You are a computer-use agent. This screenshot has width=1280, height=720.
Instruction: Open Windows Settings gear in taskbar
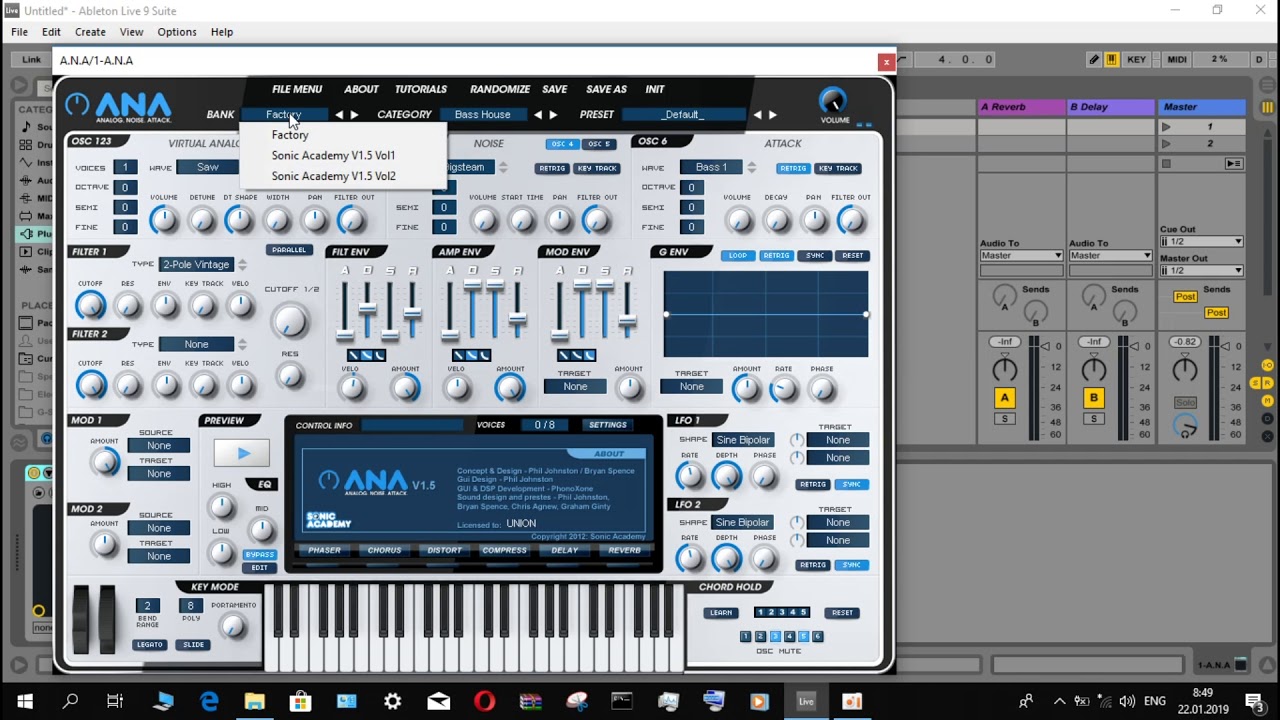coord(392,701)
